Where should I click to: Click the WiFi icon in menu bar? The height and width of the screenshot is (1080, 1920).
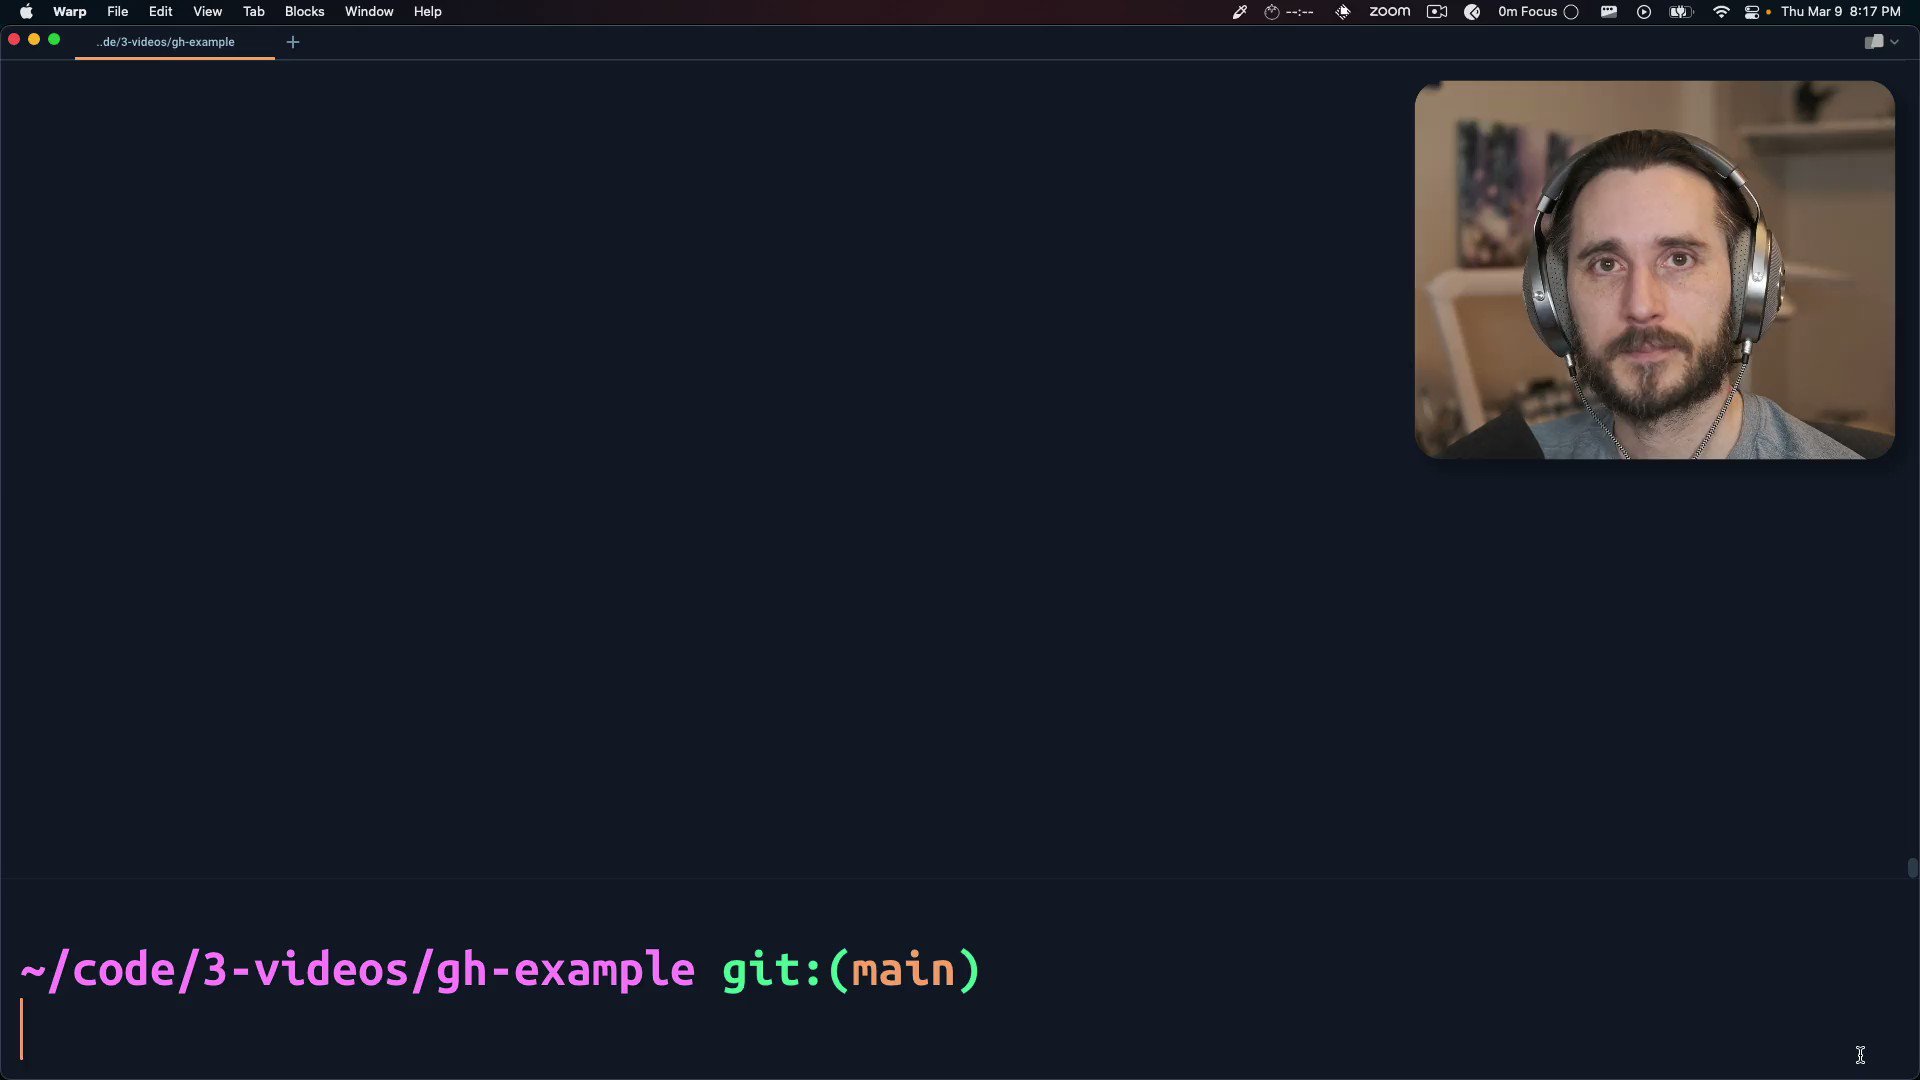(1720, 12)
